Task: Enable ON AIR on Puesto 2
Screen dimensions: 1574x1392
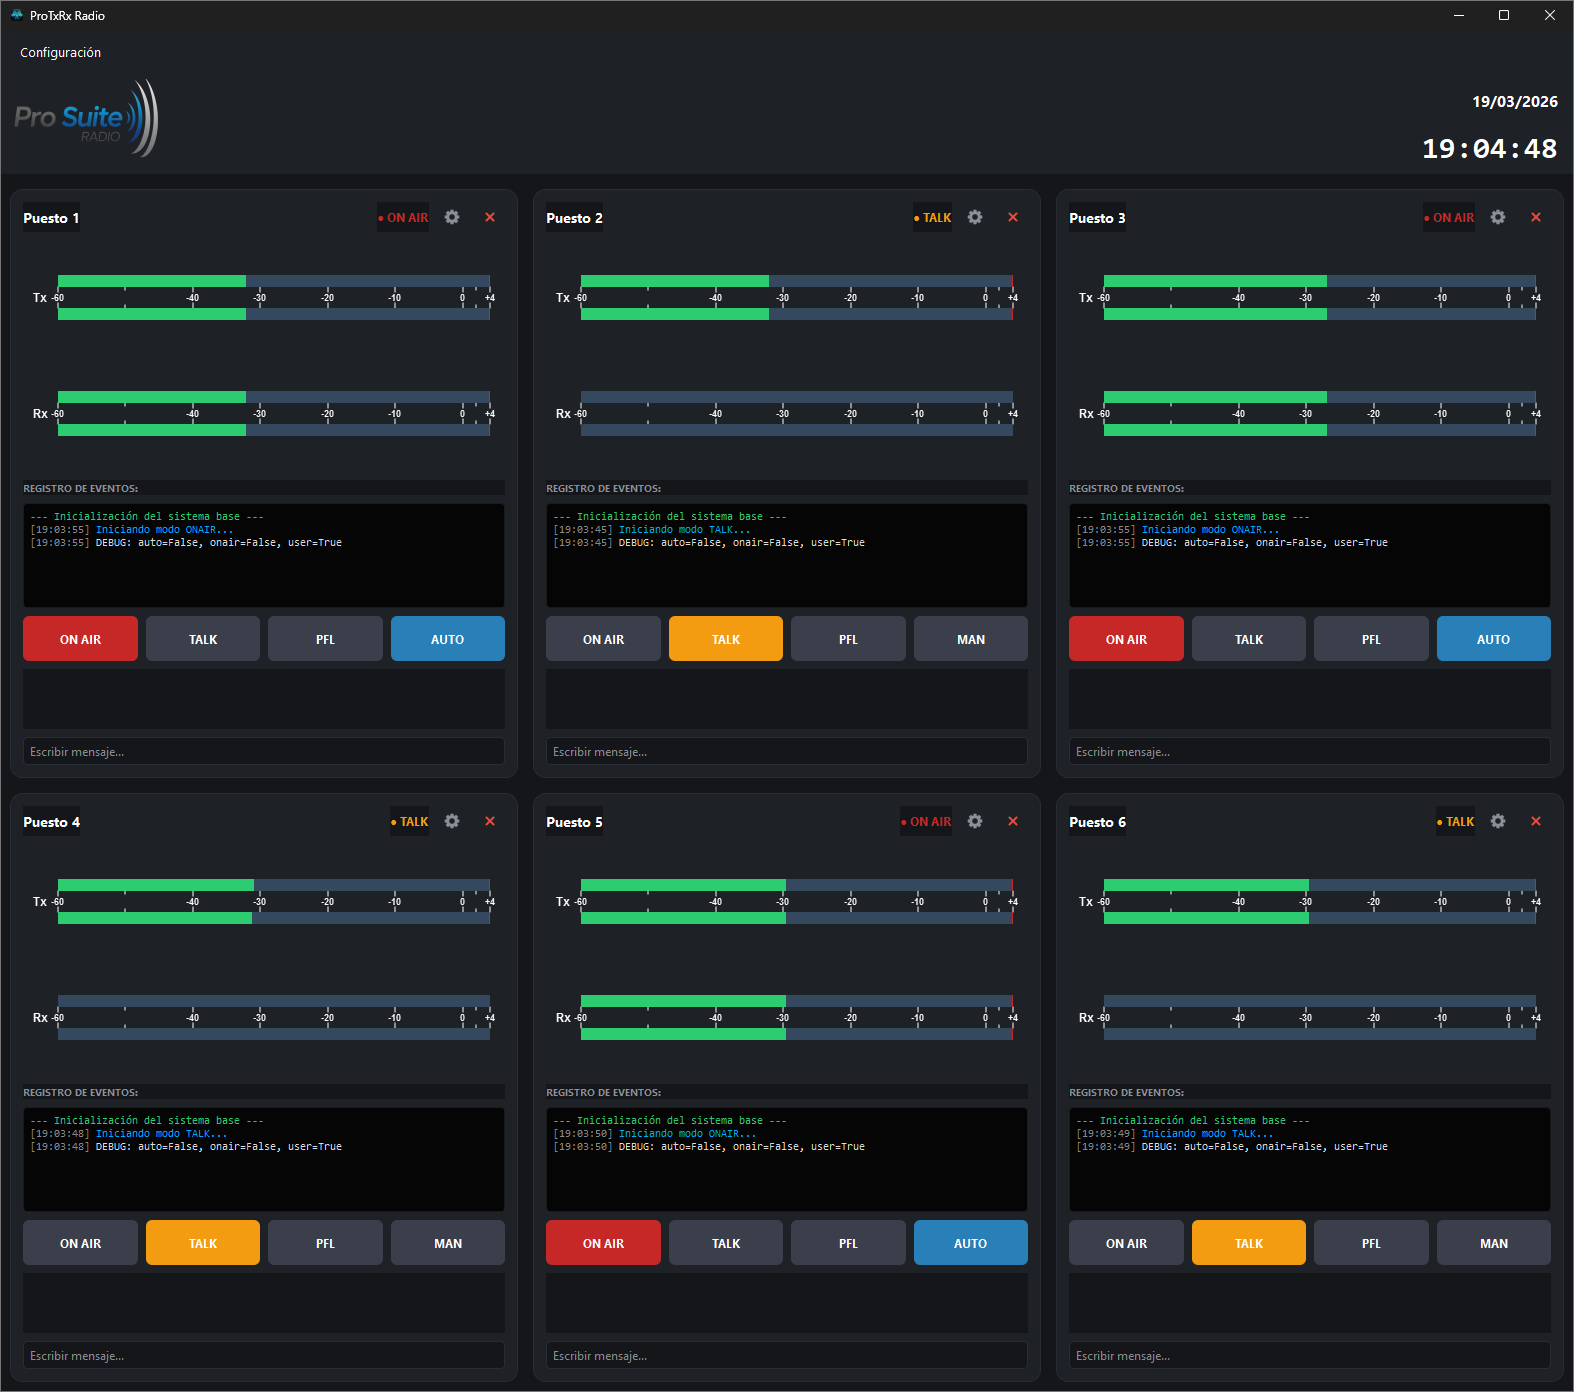Action: (603, 639)
